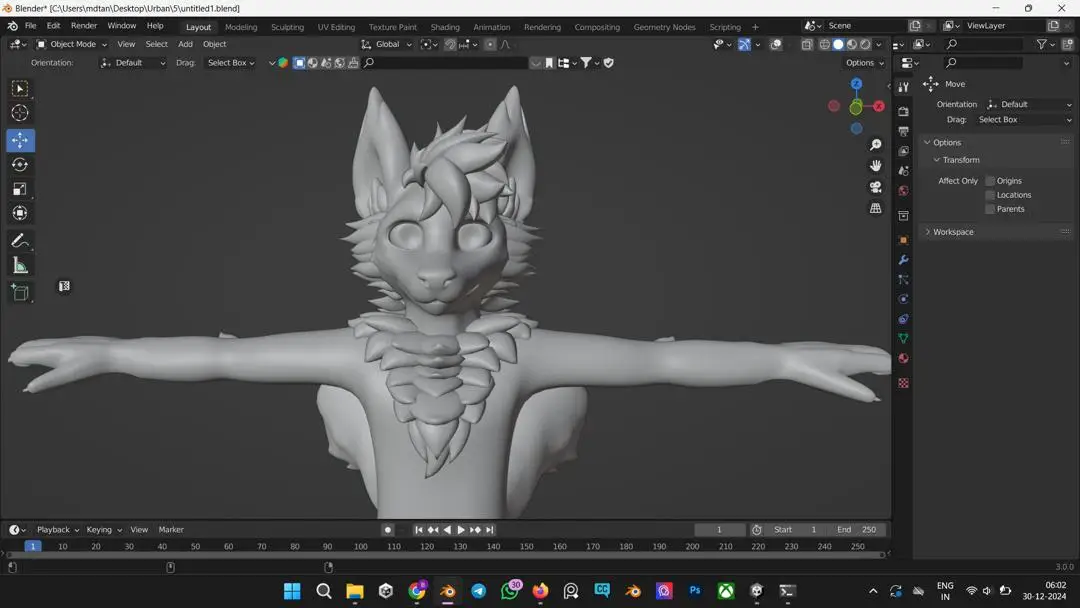Open the Object Mode dropdown

(70, 44)
